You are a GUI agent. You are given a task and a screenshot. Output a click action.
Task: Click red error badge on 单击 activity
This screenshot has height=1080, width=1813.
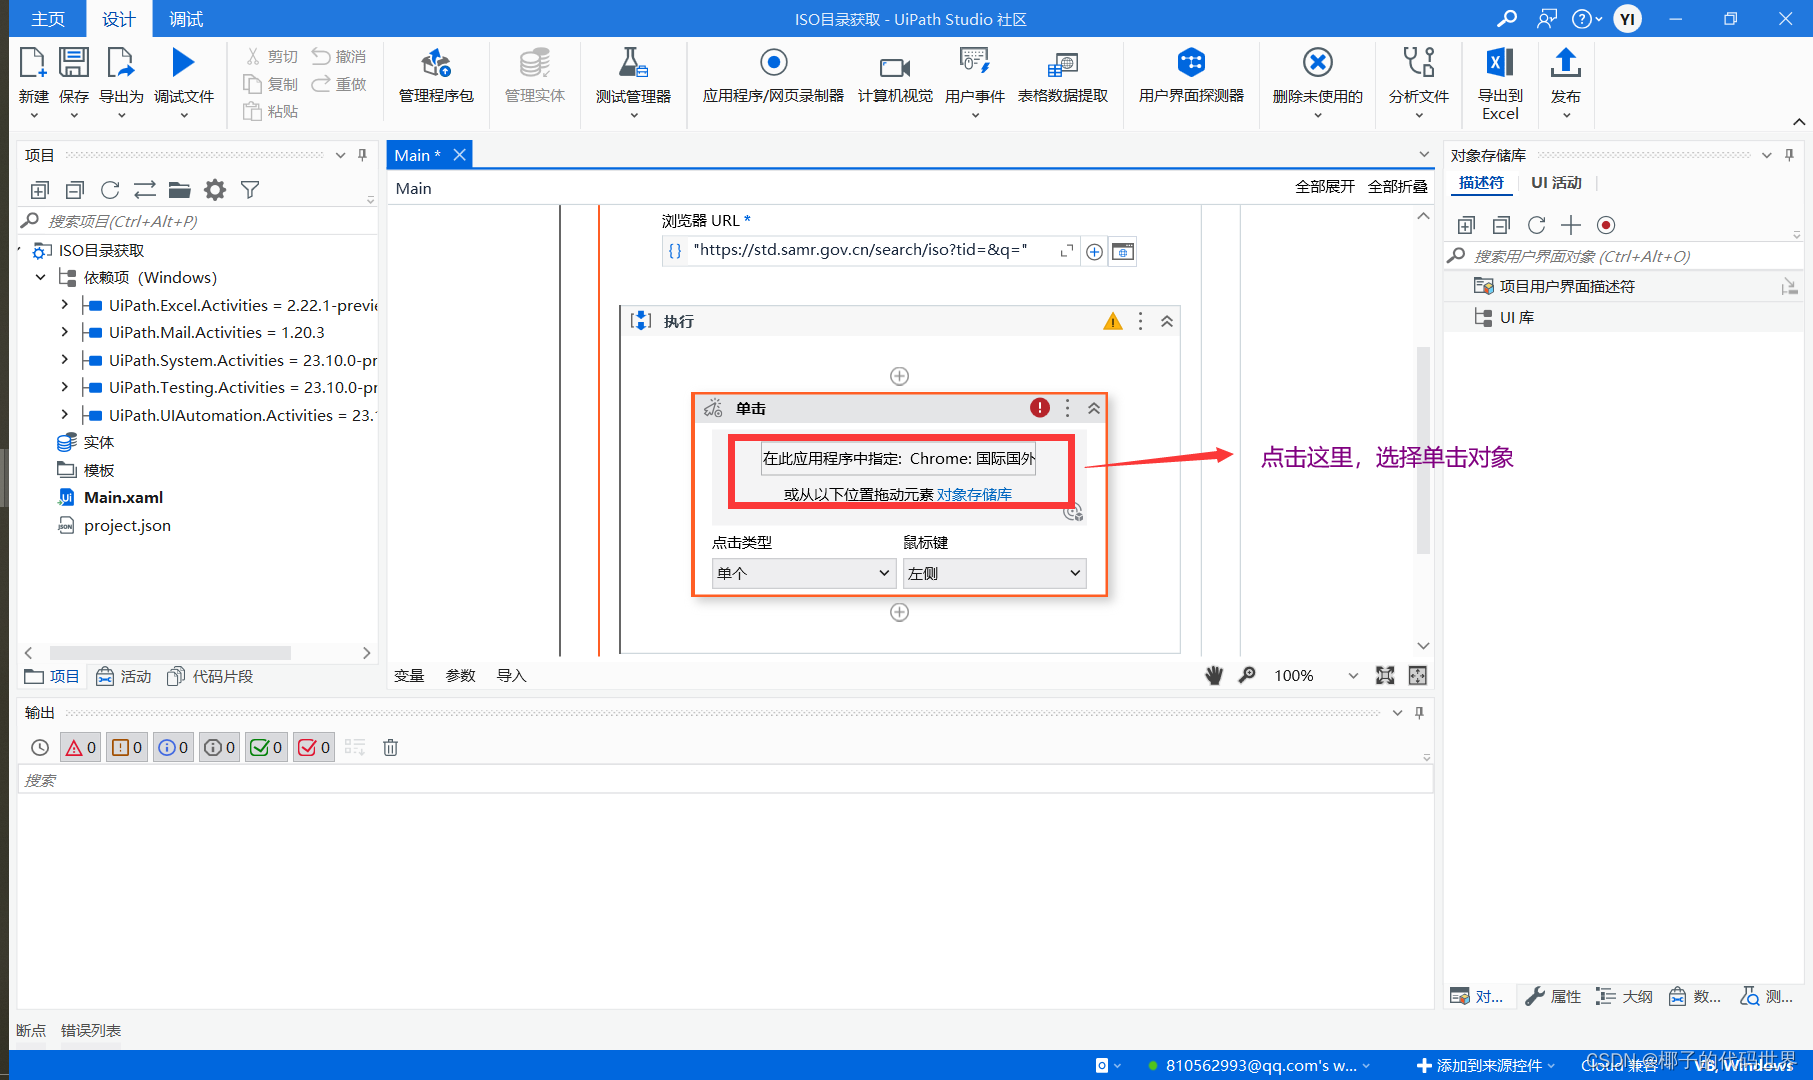1040,408
